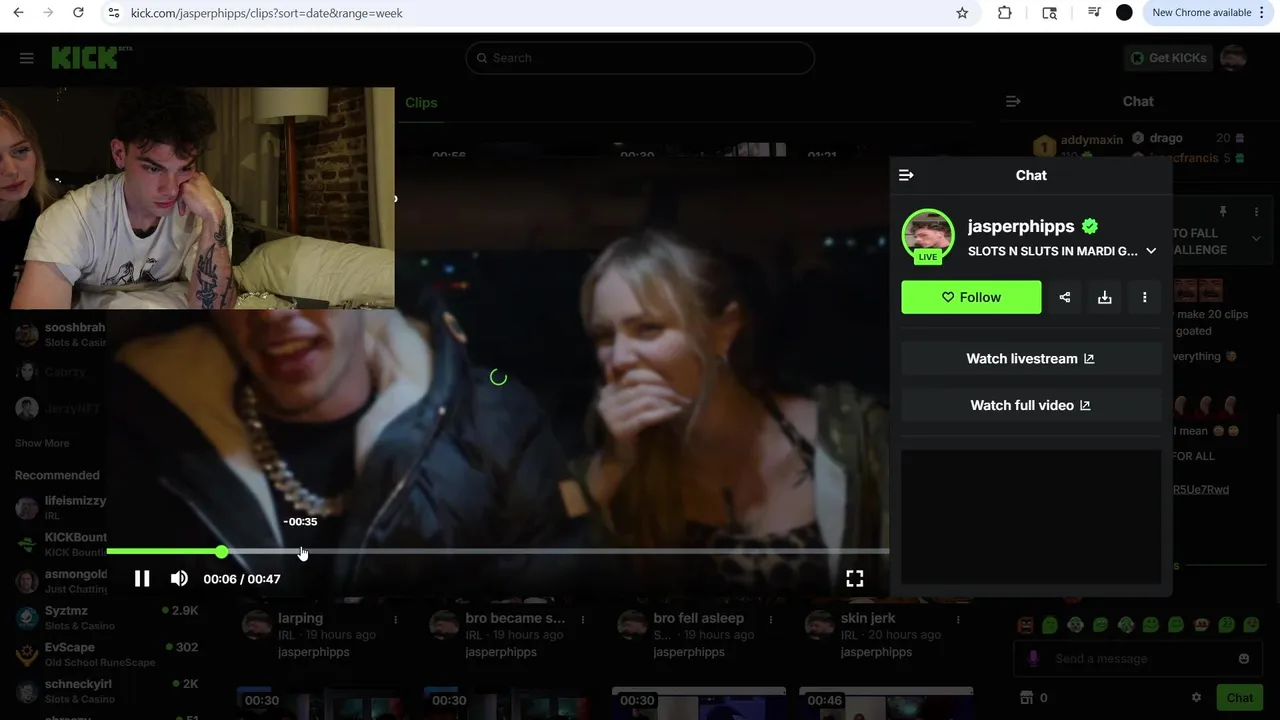The image size is (1280, 720).
Task: Open Watch livestream link
Action: coord(1031,358)
